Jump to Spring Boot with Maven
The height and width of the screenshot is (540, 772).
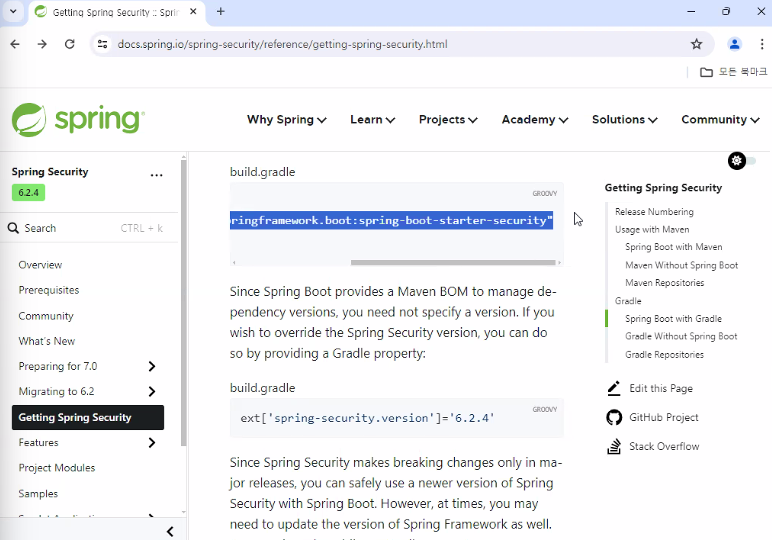click(674, 247)
